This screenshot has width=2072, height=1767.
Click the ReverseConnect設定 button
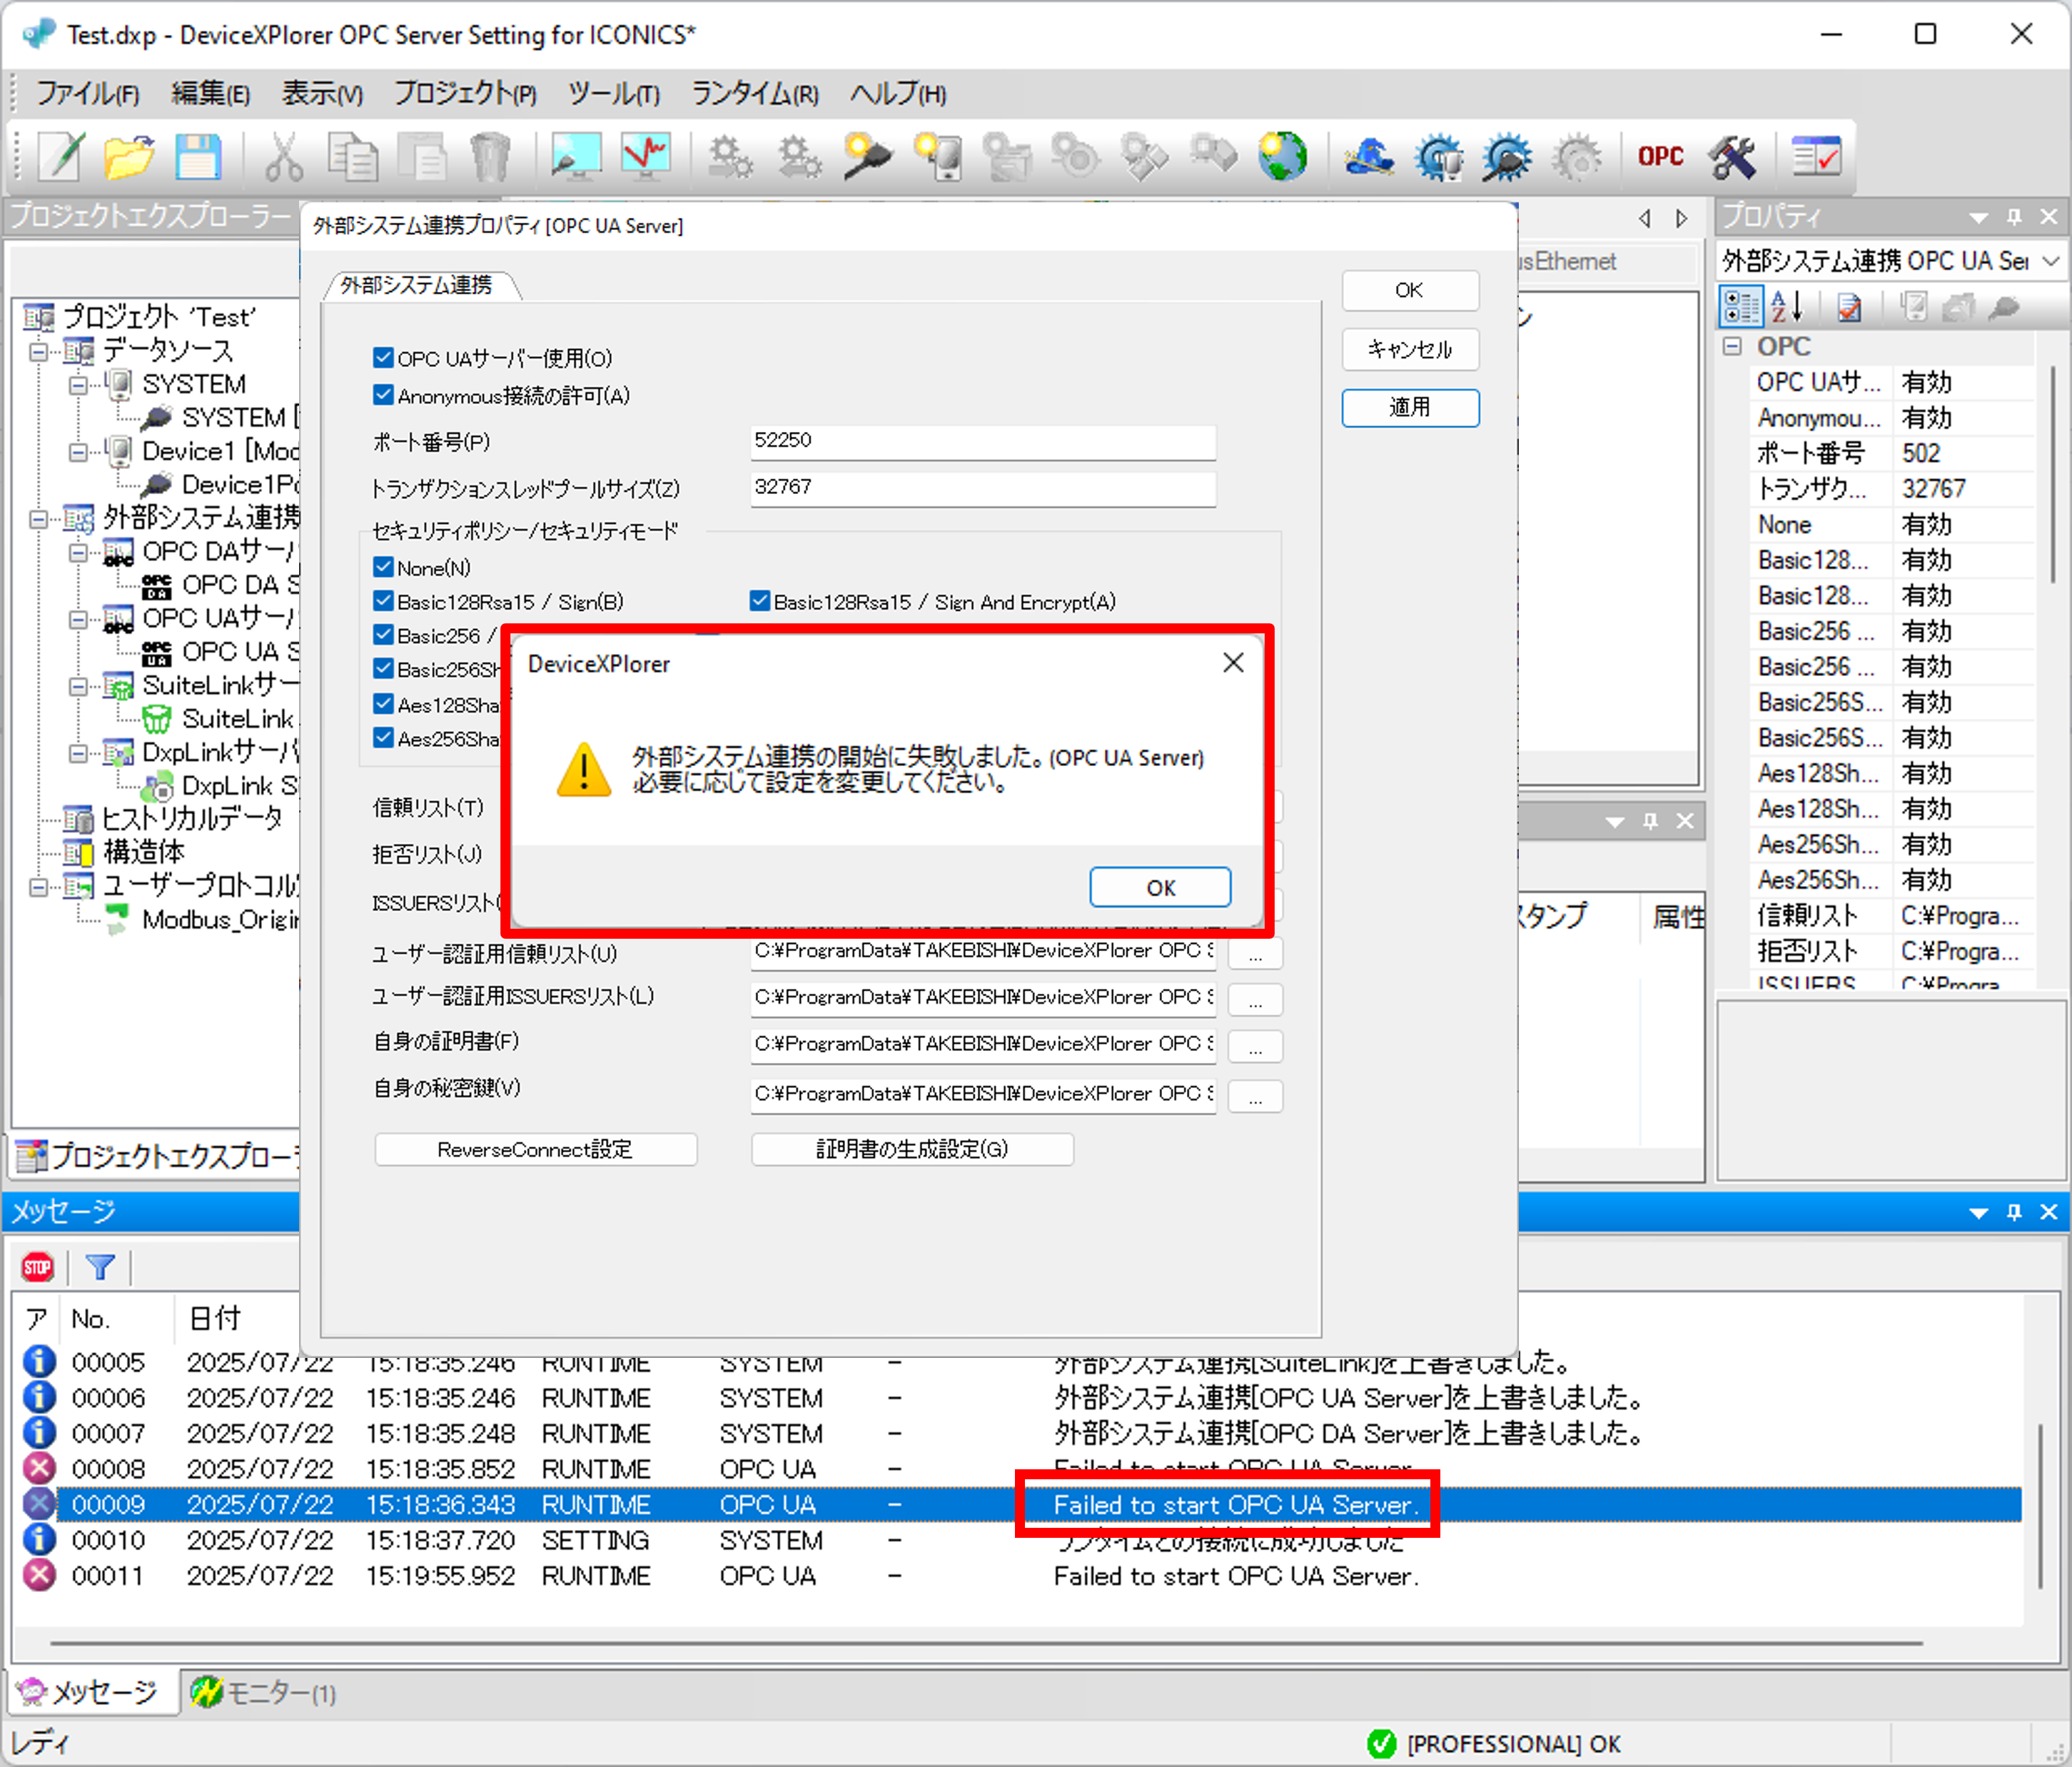[535, 1149]
